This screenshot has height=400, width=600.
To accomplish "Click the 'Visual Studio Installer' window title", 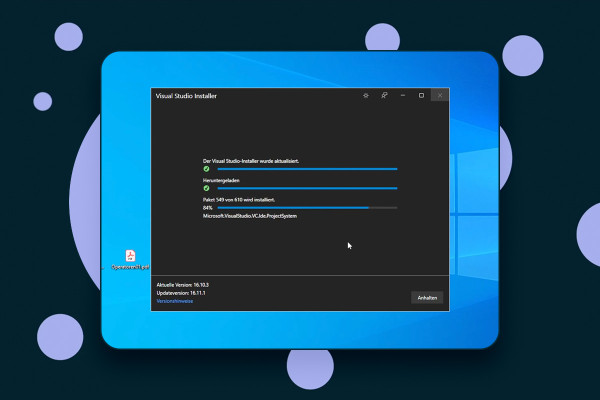I will point(186,96).
